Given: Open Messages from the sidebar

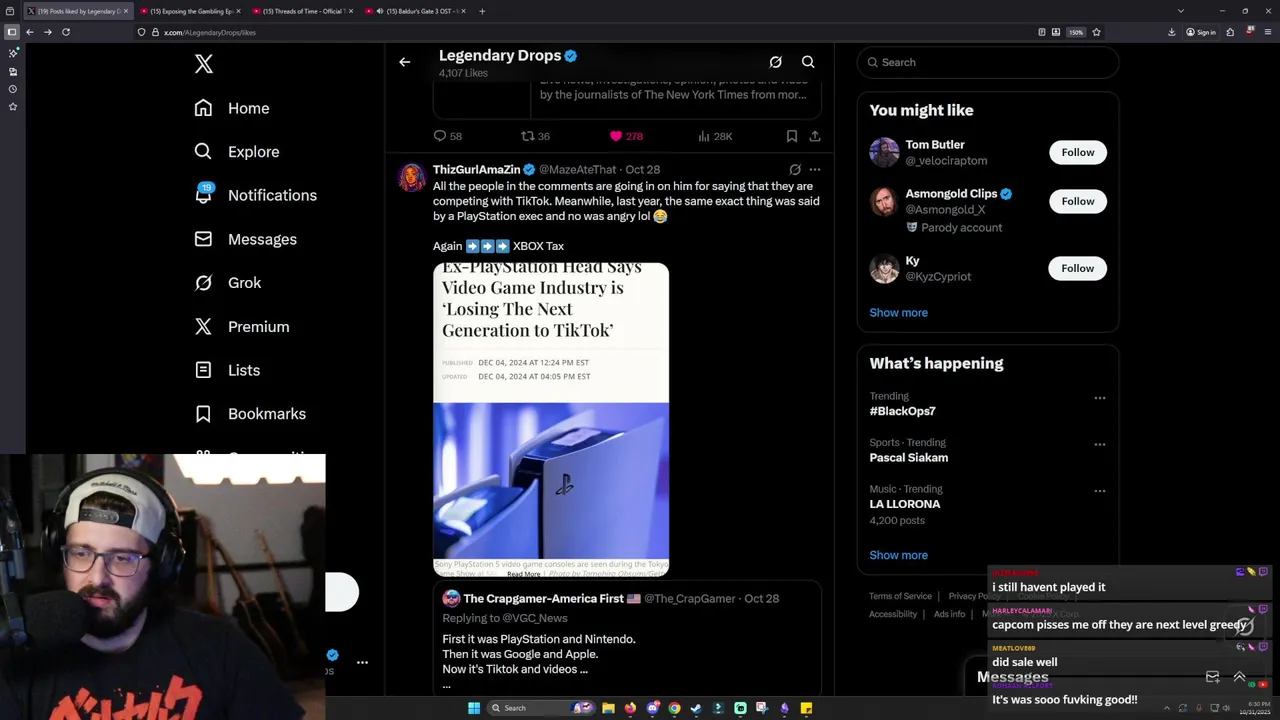Looking at the screenshot, I should click(x=246, y=239).
